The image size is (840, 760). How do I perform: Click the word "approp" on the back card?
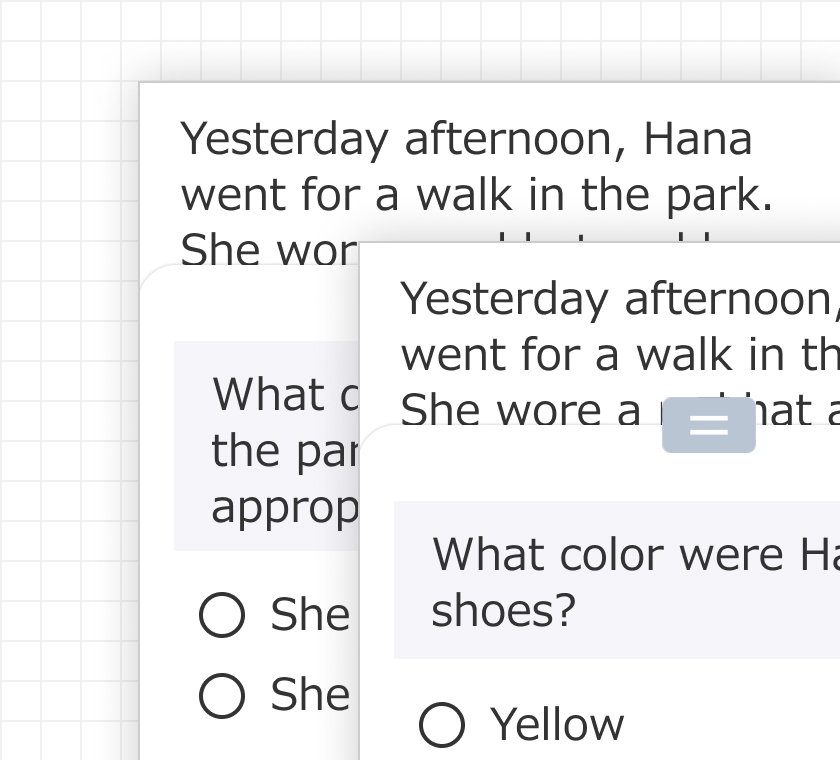pyautogui.click(x=284, y=507)
